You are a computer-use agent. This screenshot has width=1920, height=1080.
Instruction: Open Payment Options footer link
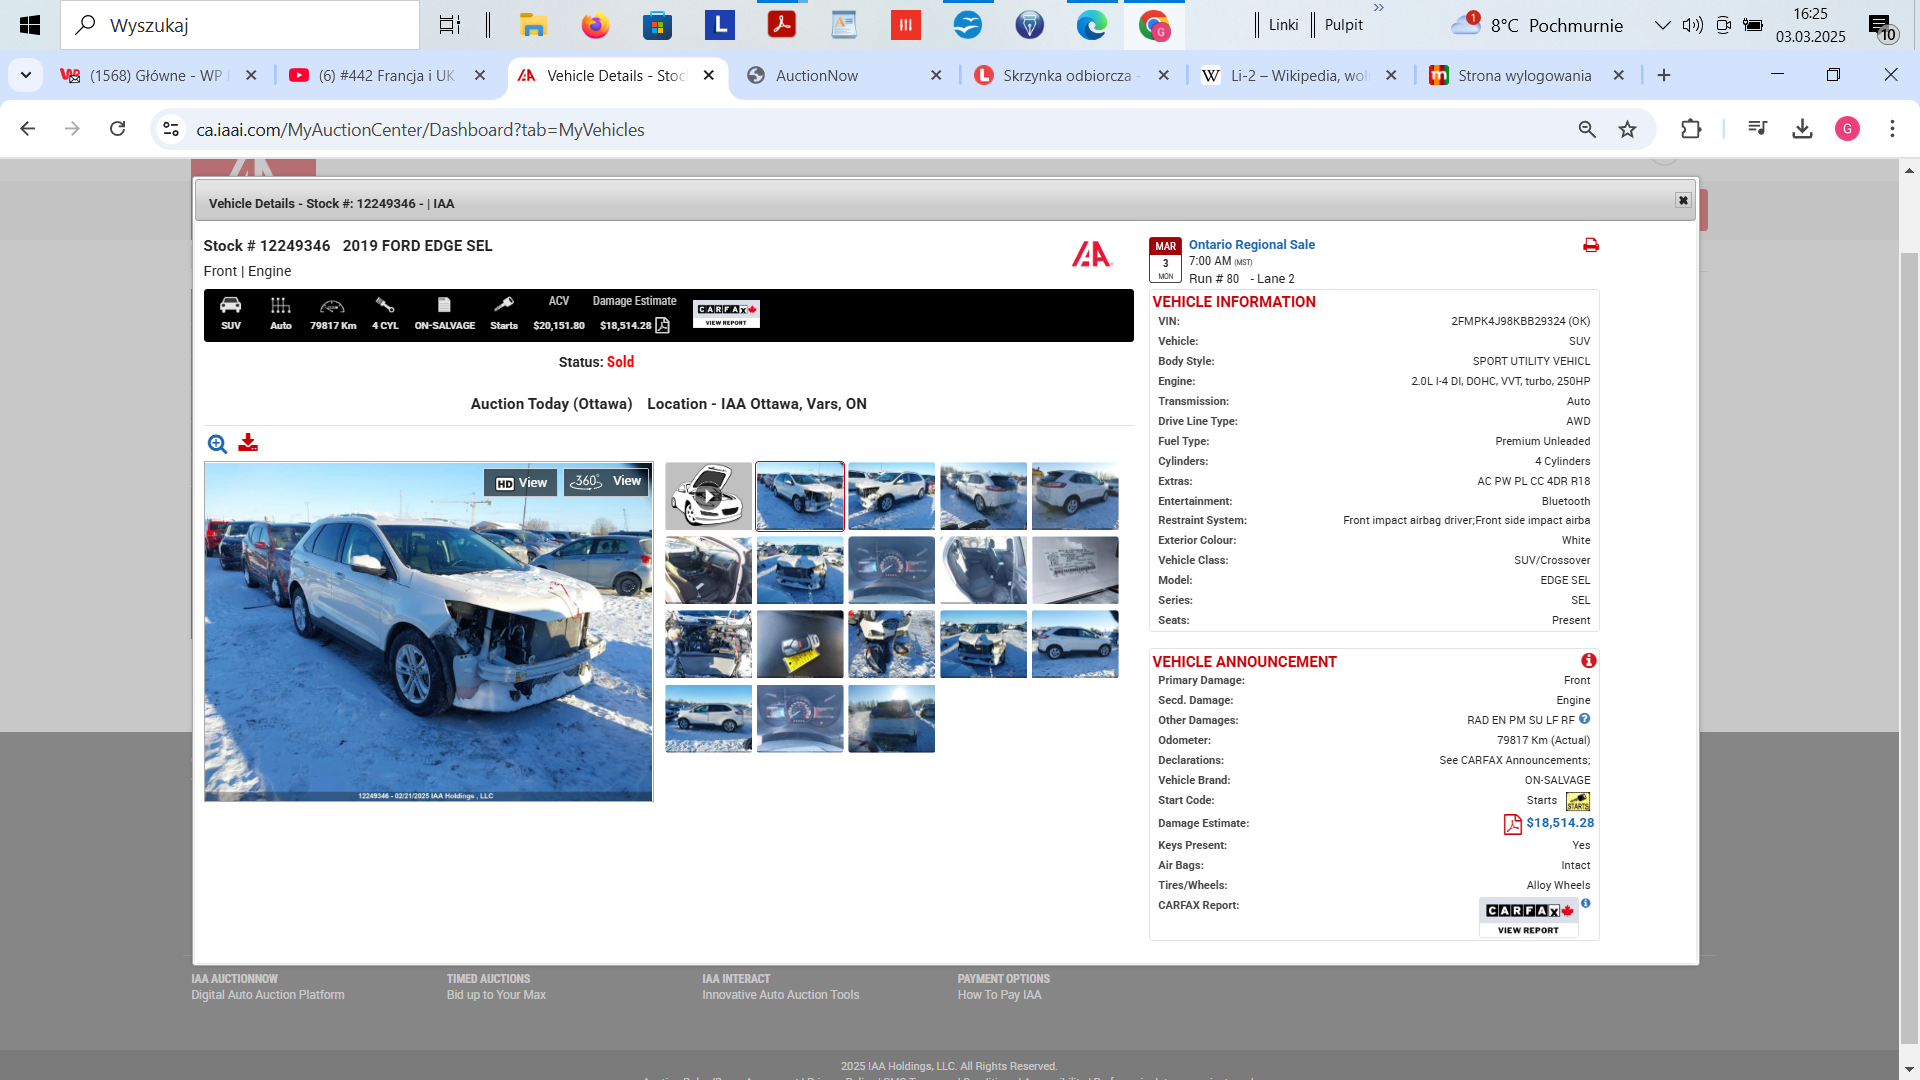(1003, 979)
